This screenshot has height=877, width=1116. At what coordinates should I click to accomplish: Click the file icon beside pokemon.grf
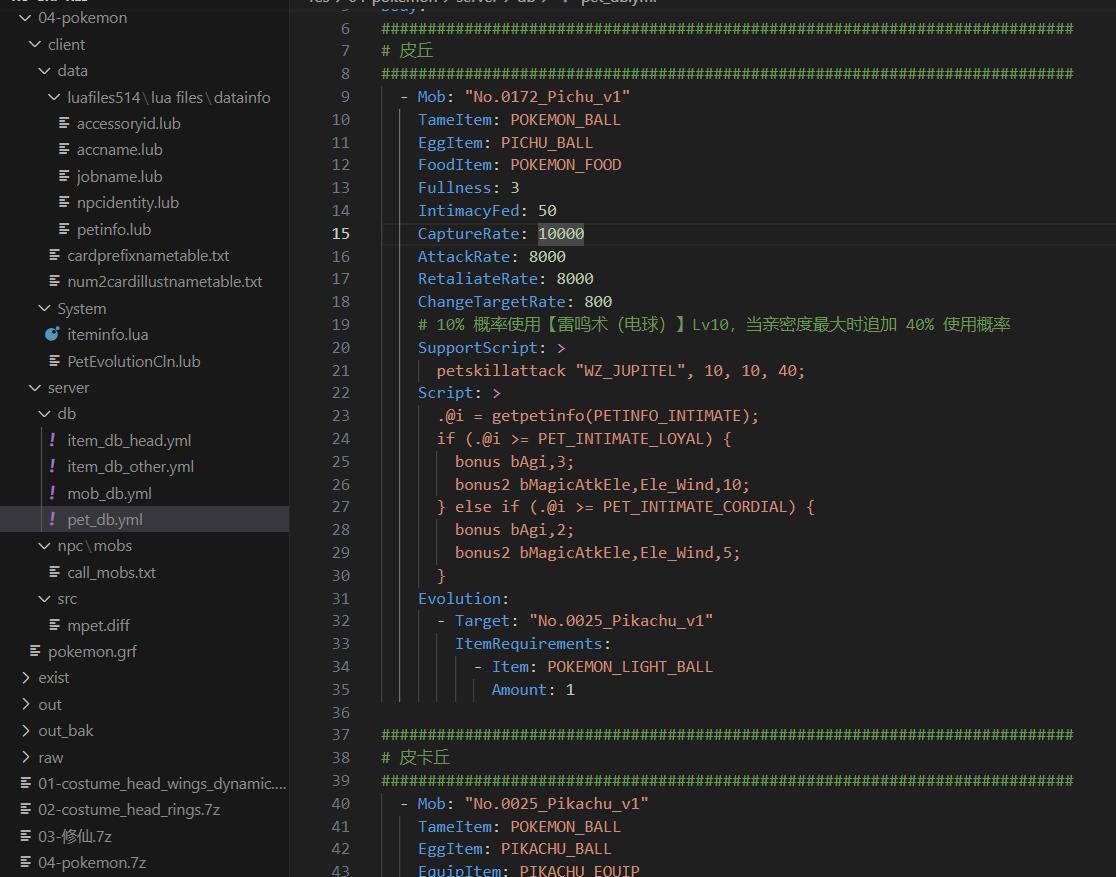[35, 651]
